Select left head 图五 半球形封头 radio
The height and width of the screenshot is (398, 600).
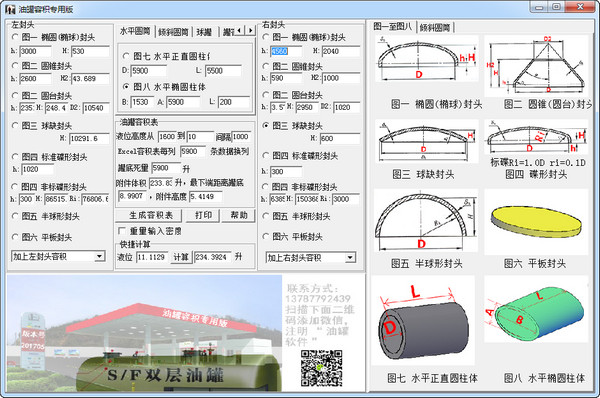pos(15,216)
